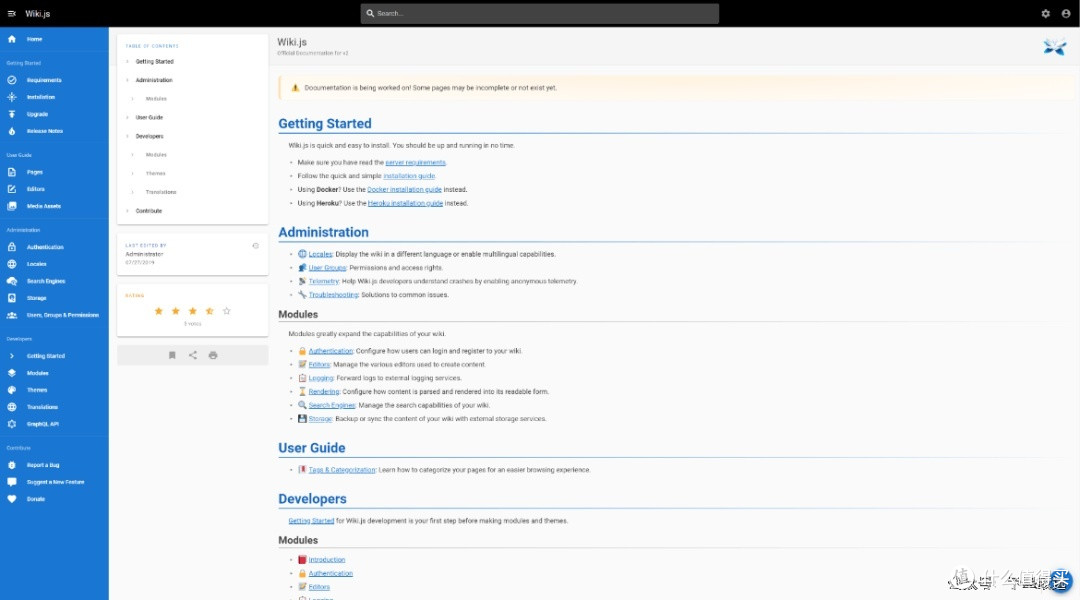Click the share icon below rating

pyautogui.click(x=193, y=355)
